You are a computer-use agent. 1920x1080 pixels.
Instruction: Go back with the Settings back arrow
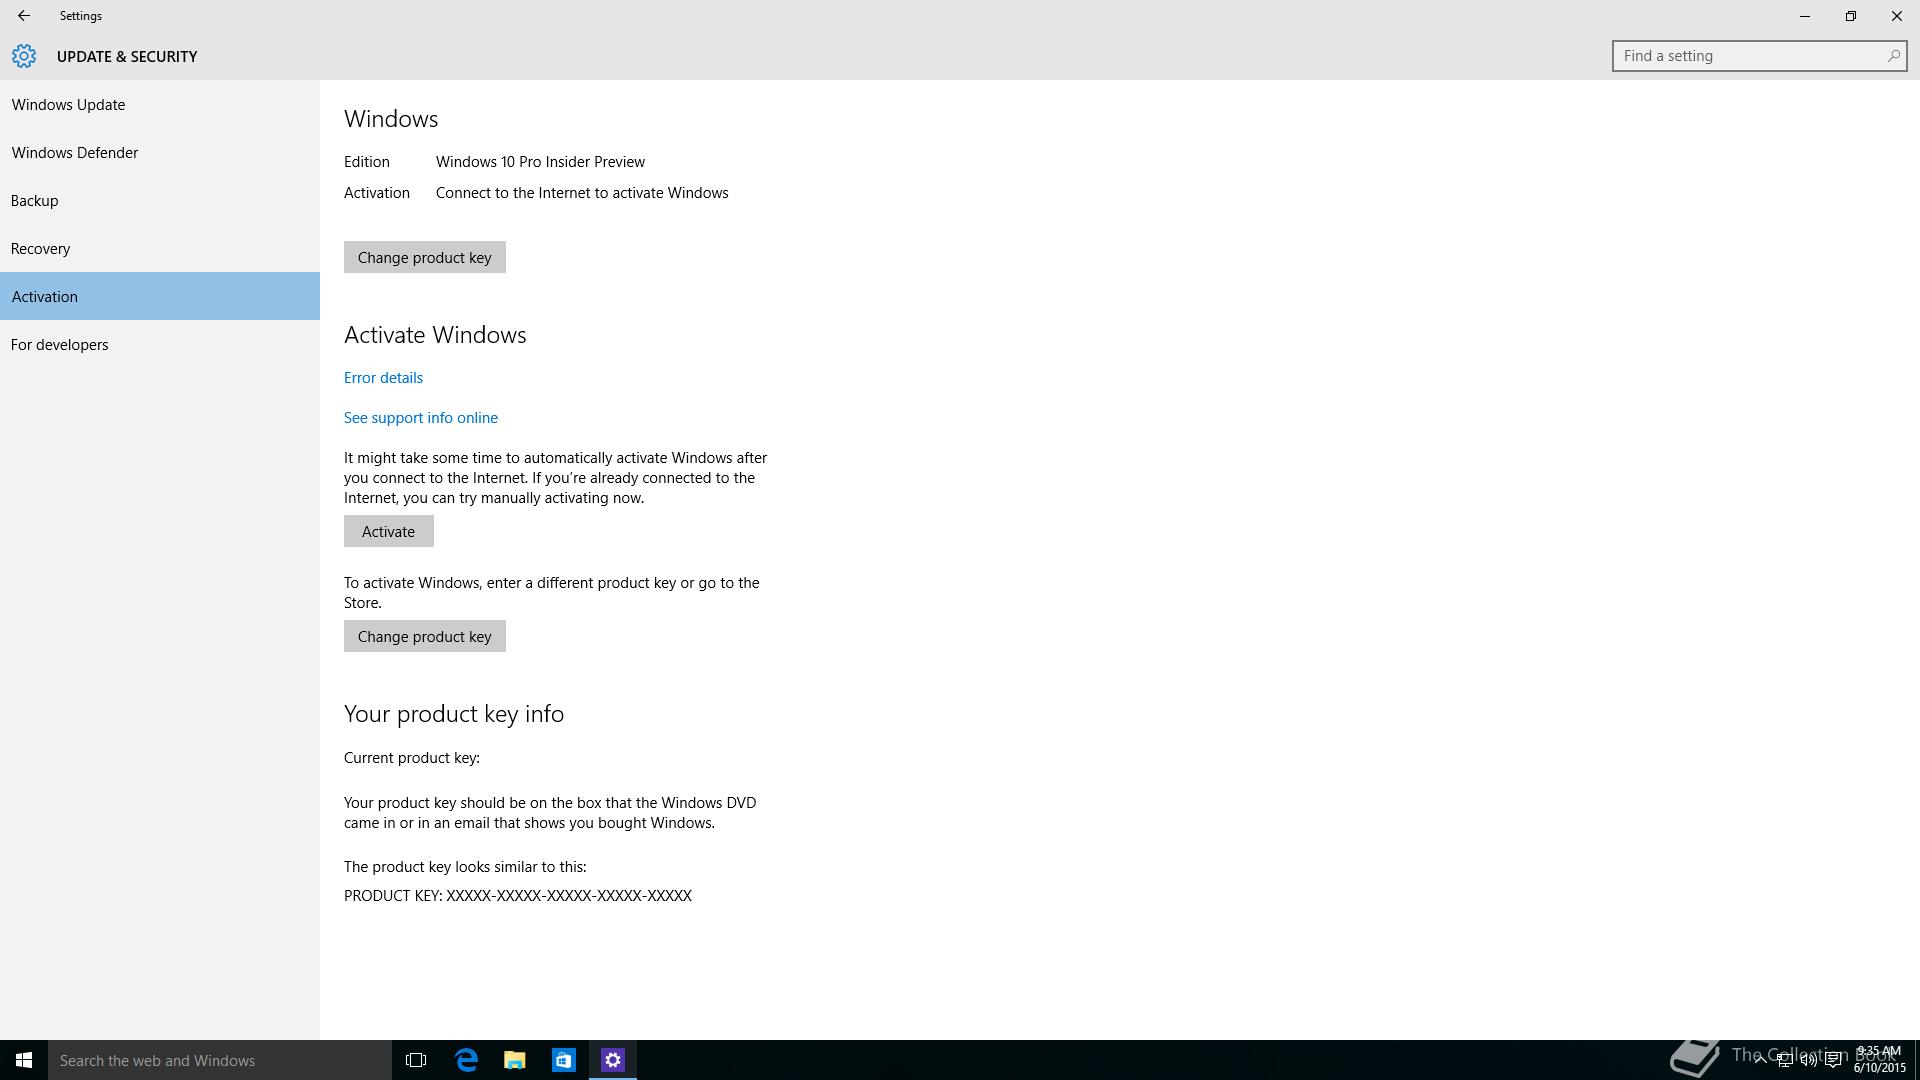coord(23,16)
